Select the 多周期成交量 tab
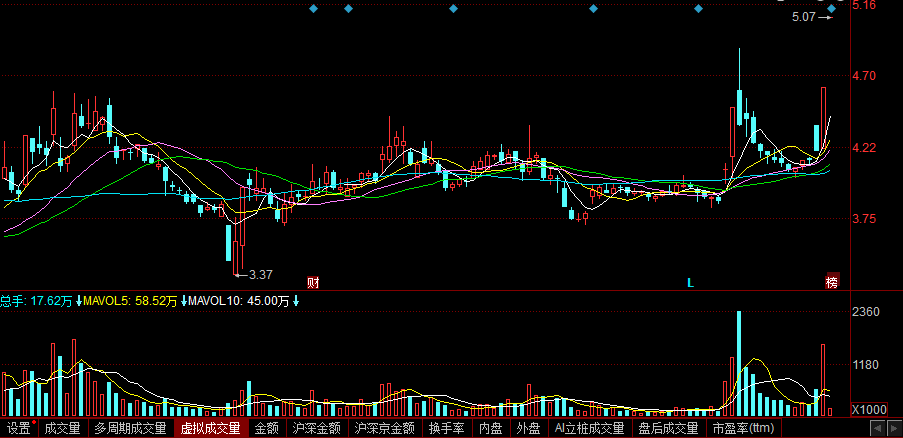This screenshot has width=903, height=438. tap(130, 429)
